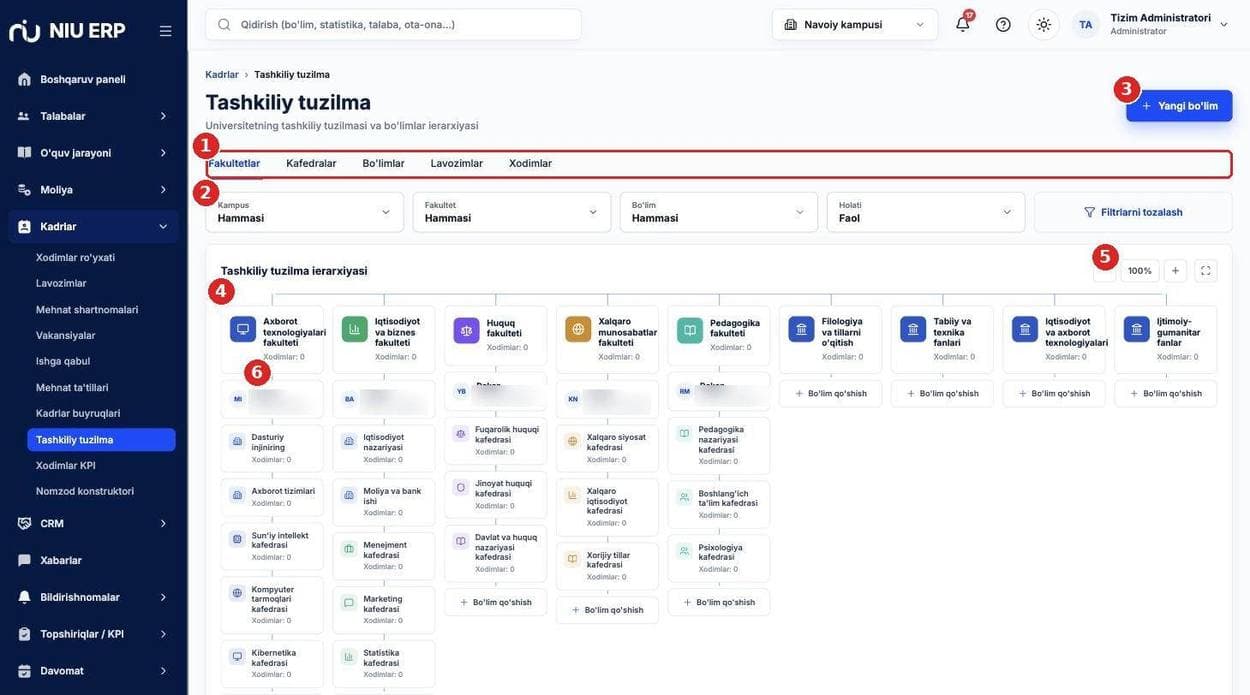This screenshot has height=695, width=1250.
Task: Click Bo'lim qo'shish under Ijtimoiy-gumanitar fanlar
Action: [x=1166, y=393]
